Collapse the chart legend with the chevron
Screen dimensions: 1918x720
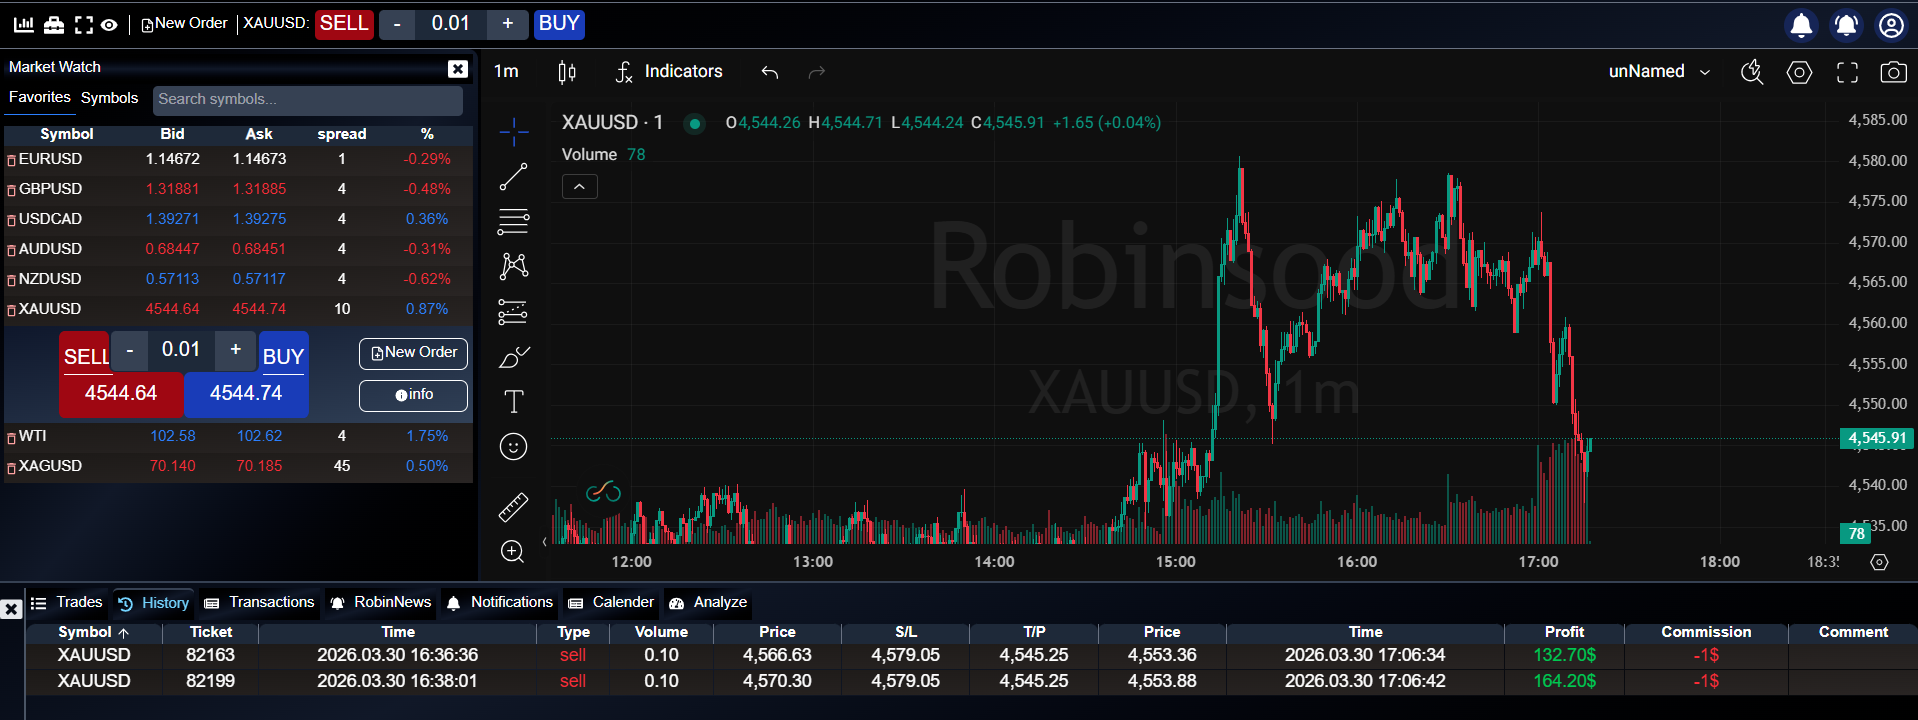(579, 187)
